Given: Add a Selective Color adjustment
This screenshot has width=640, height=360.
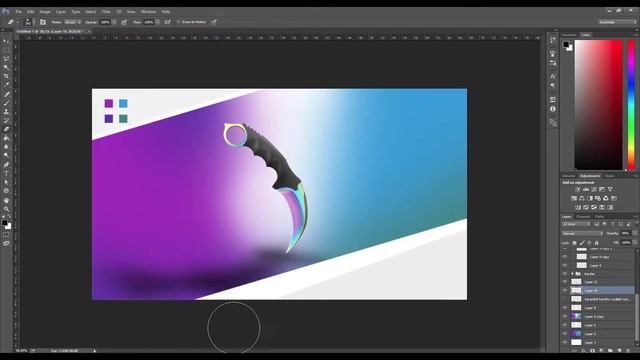Looking at the screenshot, I should tap(610, 207).
